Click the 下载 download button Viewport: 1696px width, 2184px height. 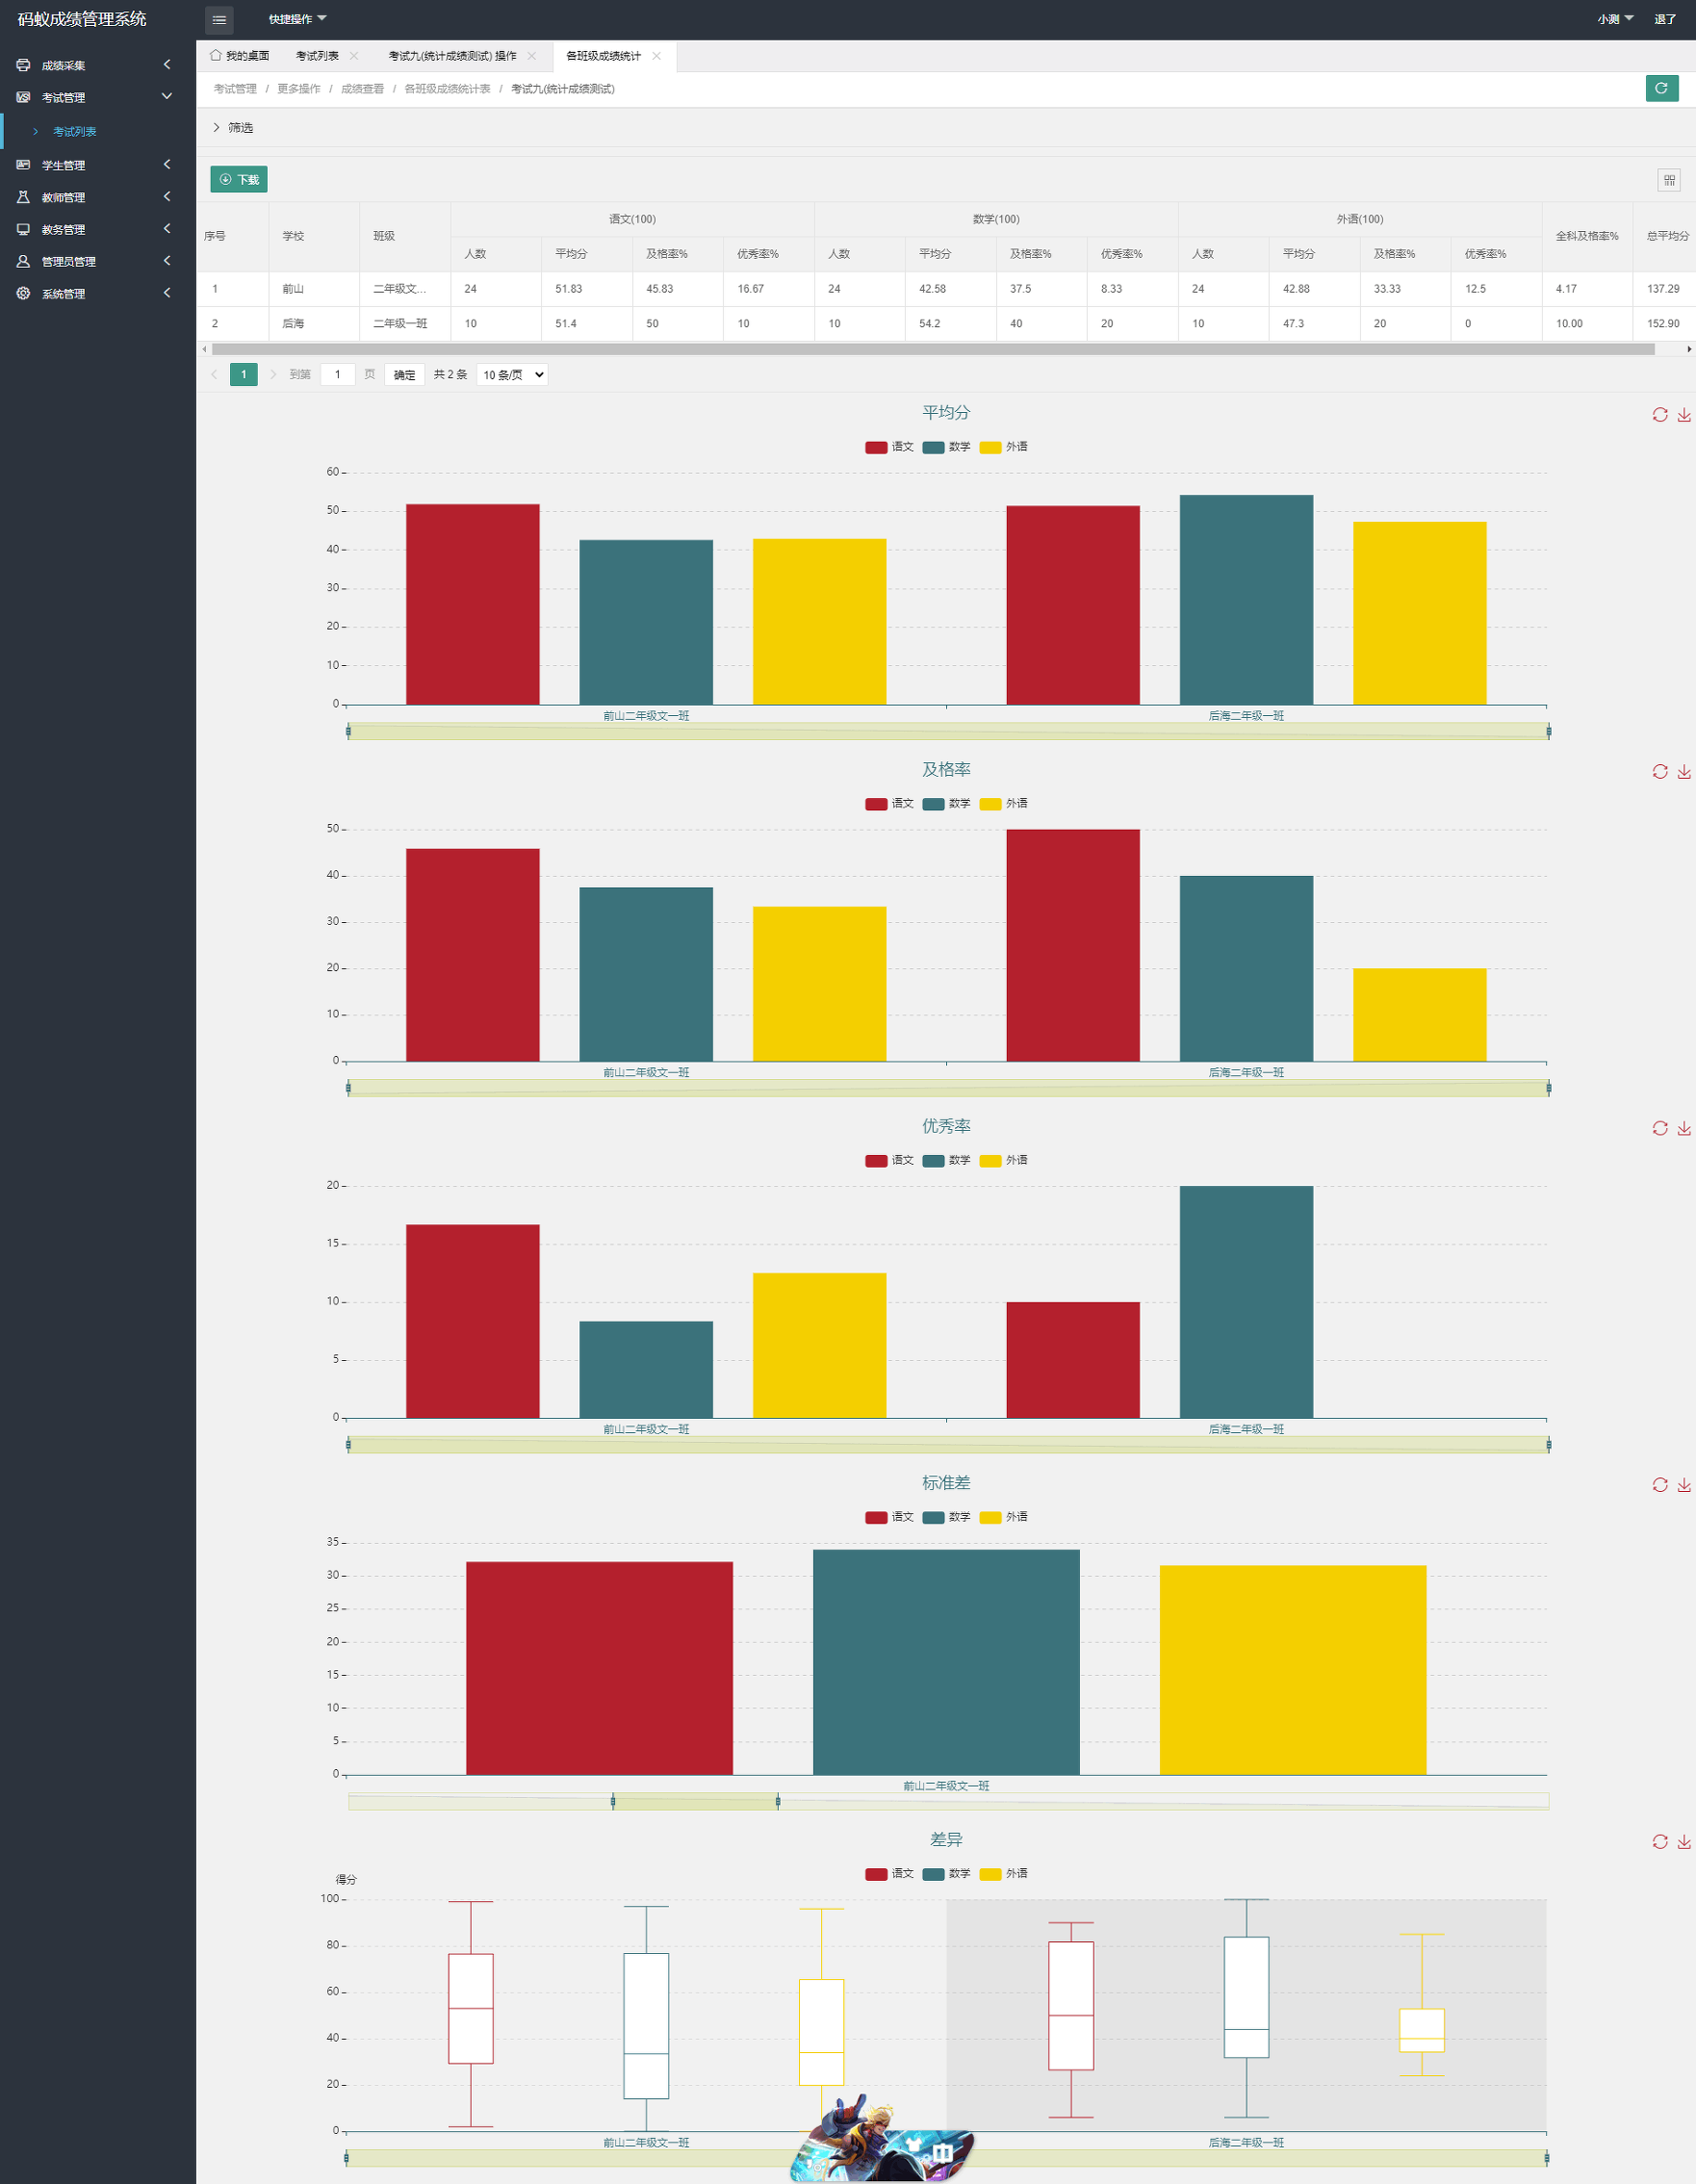coord(239,180)
